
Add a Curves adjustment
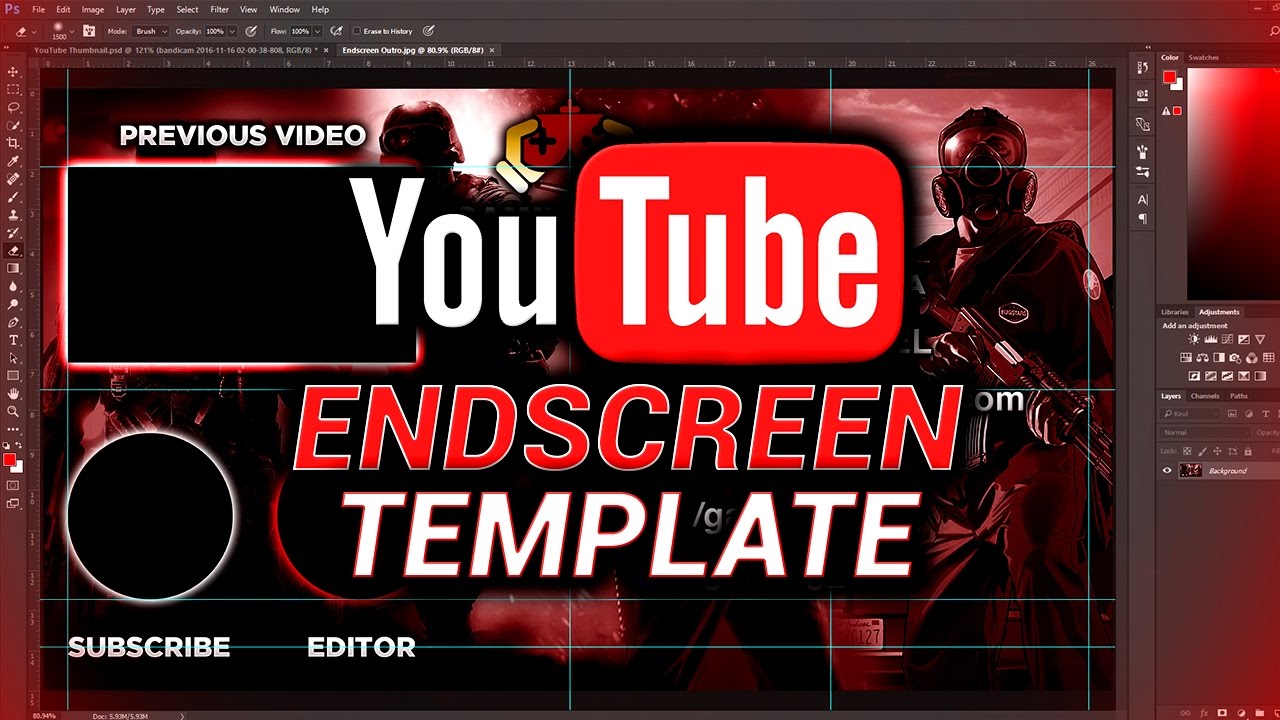tap(1226, 340)
